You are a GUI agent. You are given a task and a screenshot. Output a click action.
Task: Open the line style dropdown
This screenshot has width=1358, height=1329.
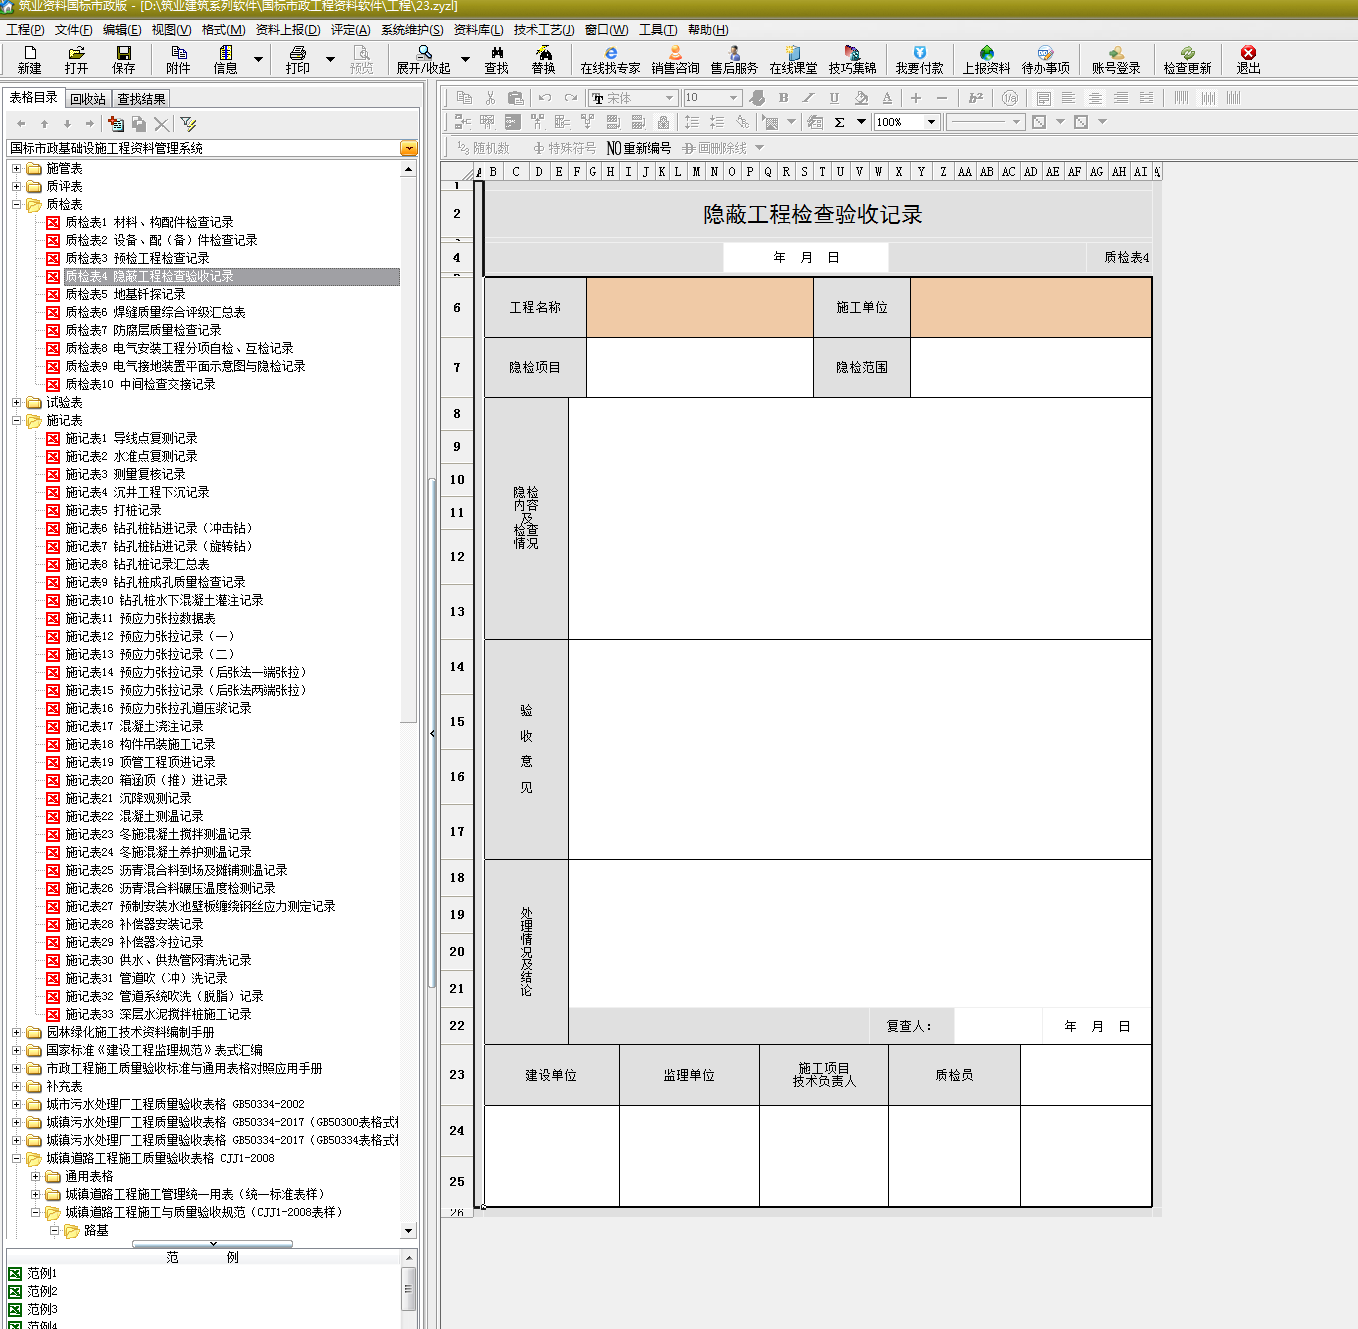click(1016, 122)
